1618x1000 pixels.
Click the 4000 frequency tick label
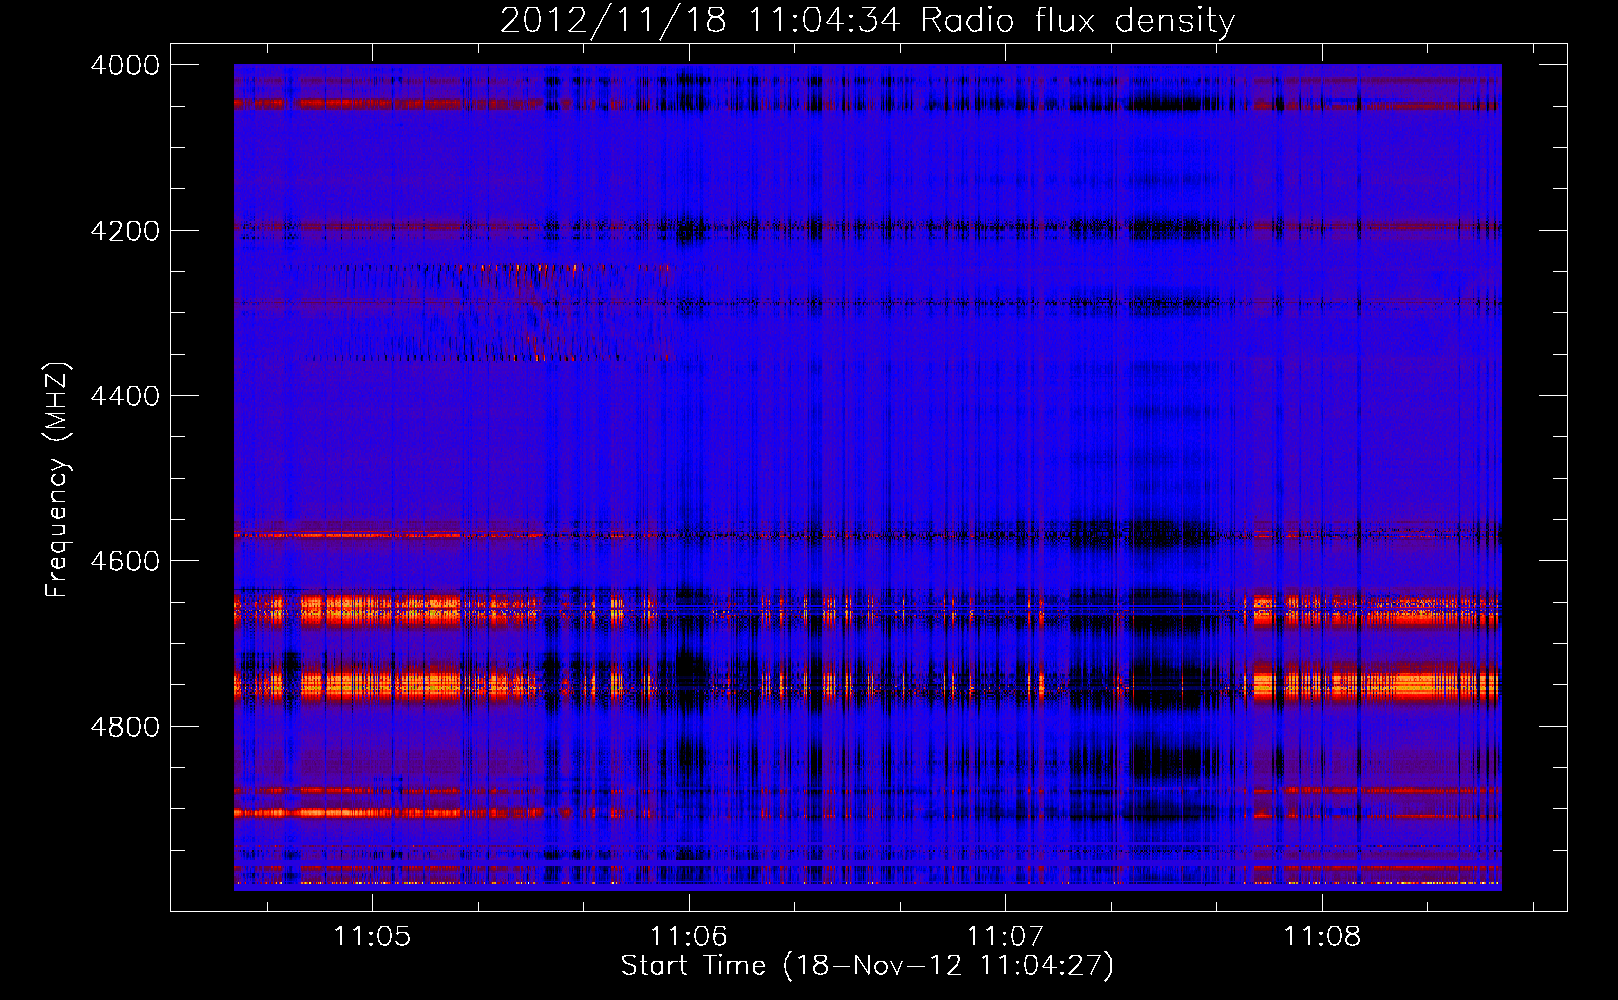coord(125,65)
